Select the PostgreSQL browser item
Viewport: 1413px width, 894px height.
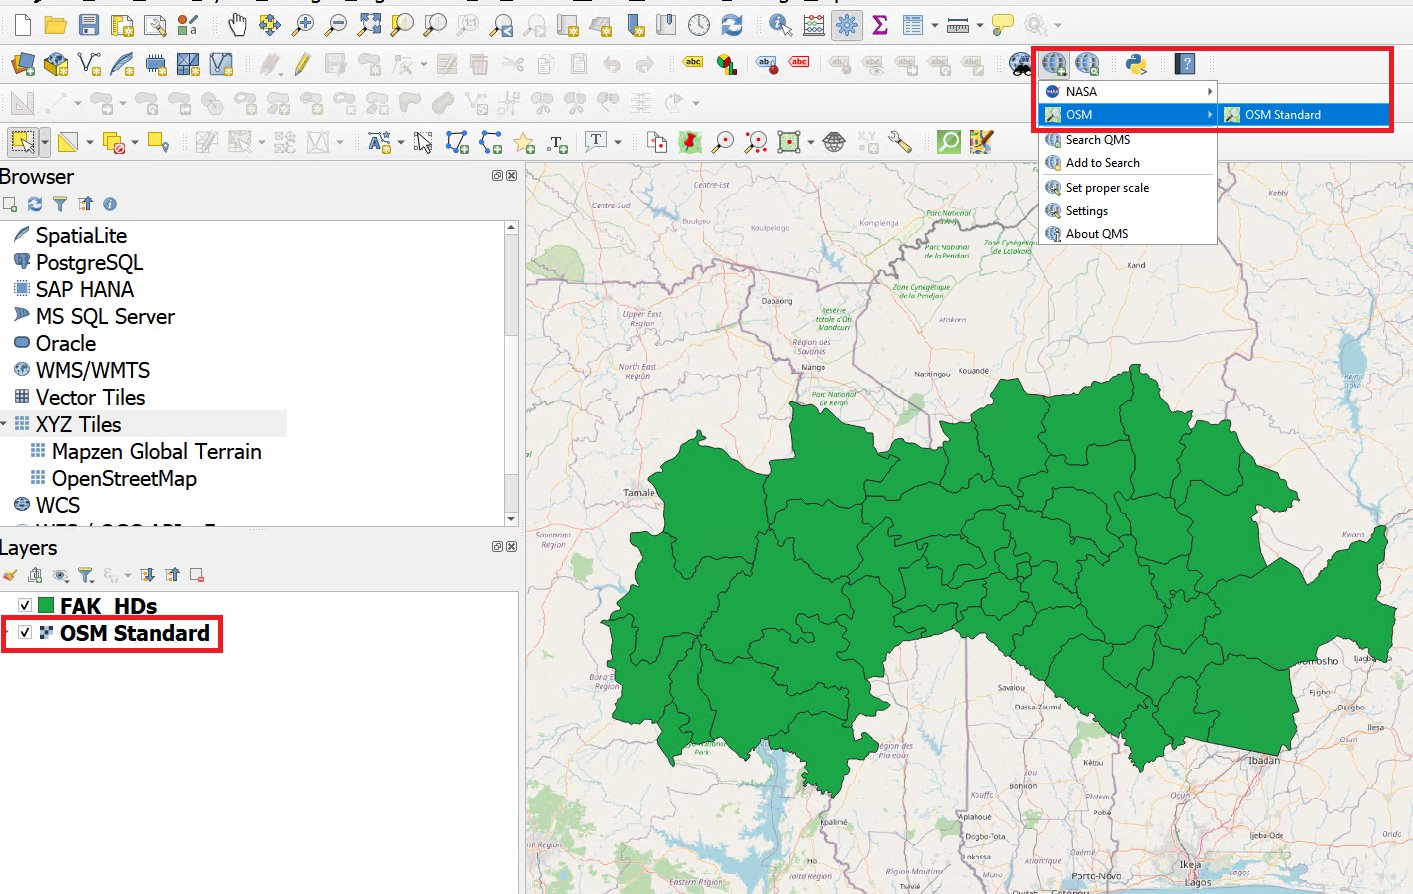89,262
